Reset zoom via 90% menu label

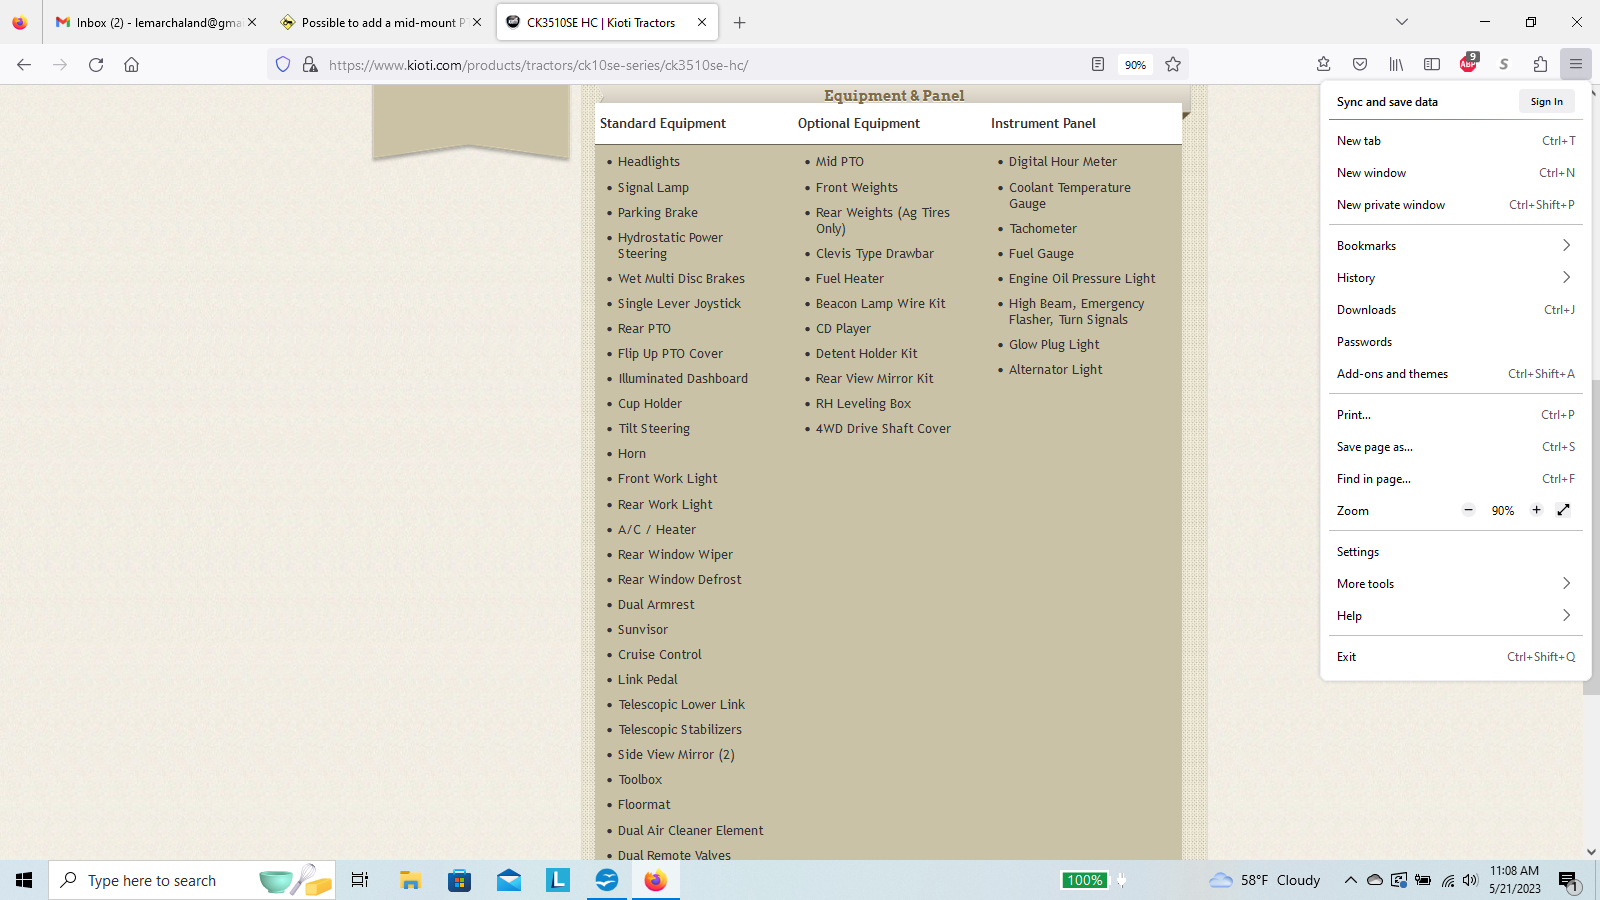pos(1503,511)
